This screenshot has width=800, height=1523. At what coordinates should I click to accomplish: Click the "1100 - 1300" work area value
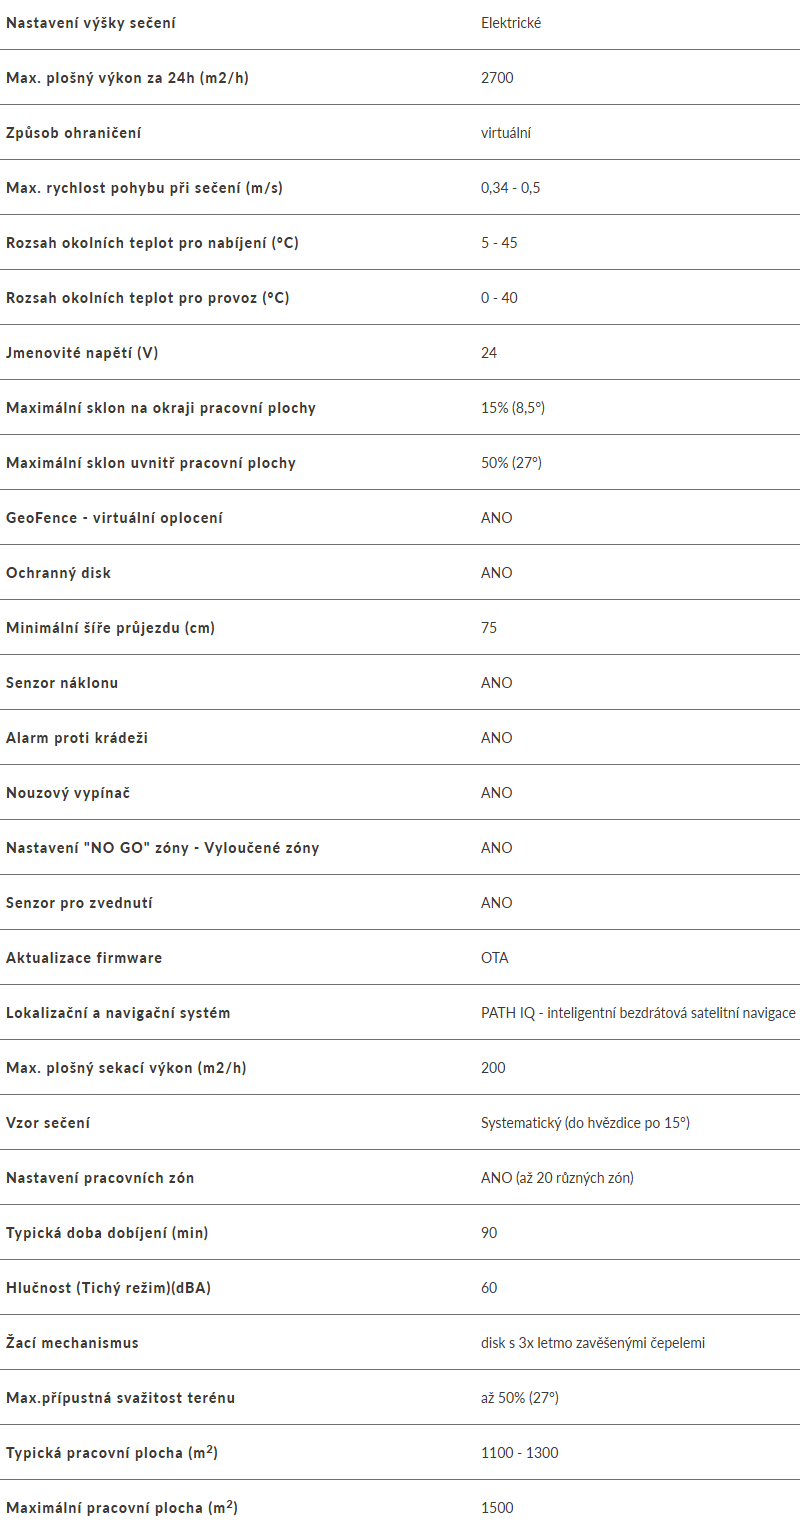[x=519, y=1452]
